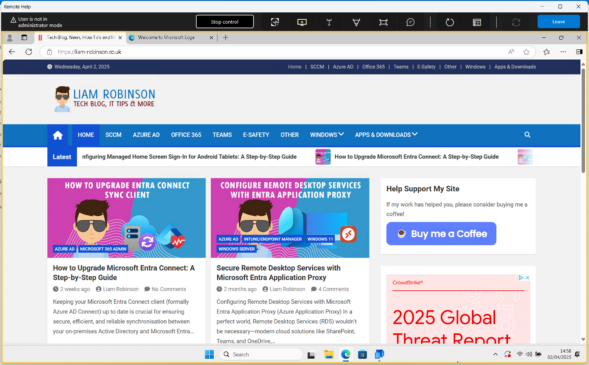Click the Stop control button
Viewport: 589px width, 365px height.
click(225, 22)
